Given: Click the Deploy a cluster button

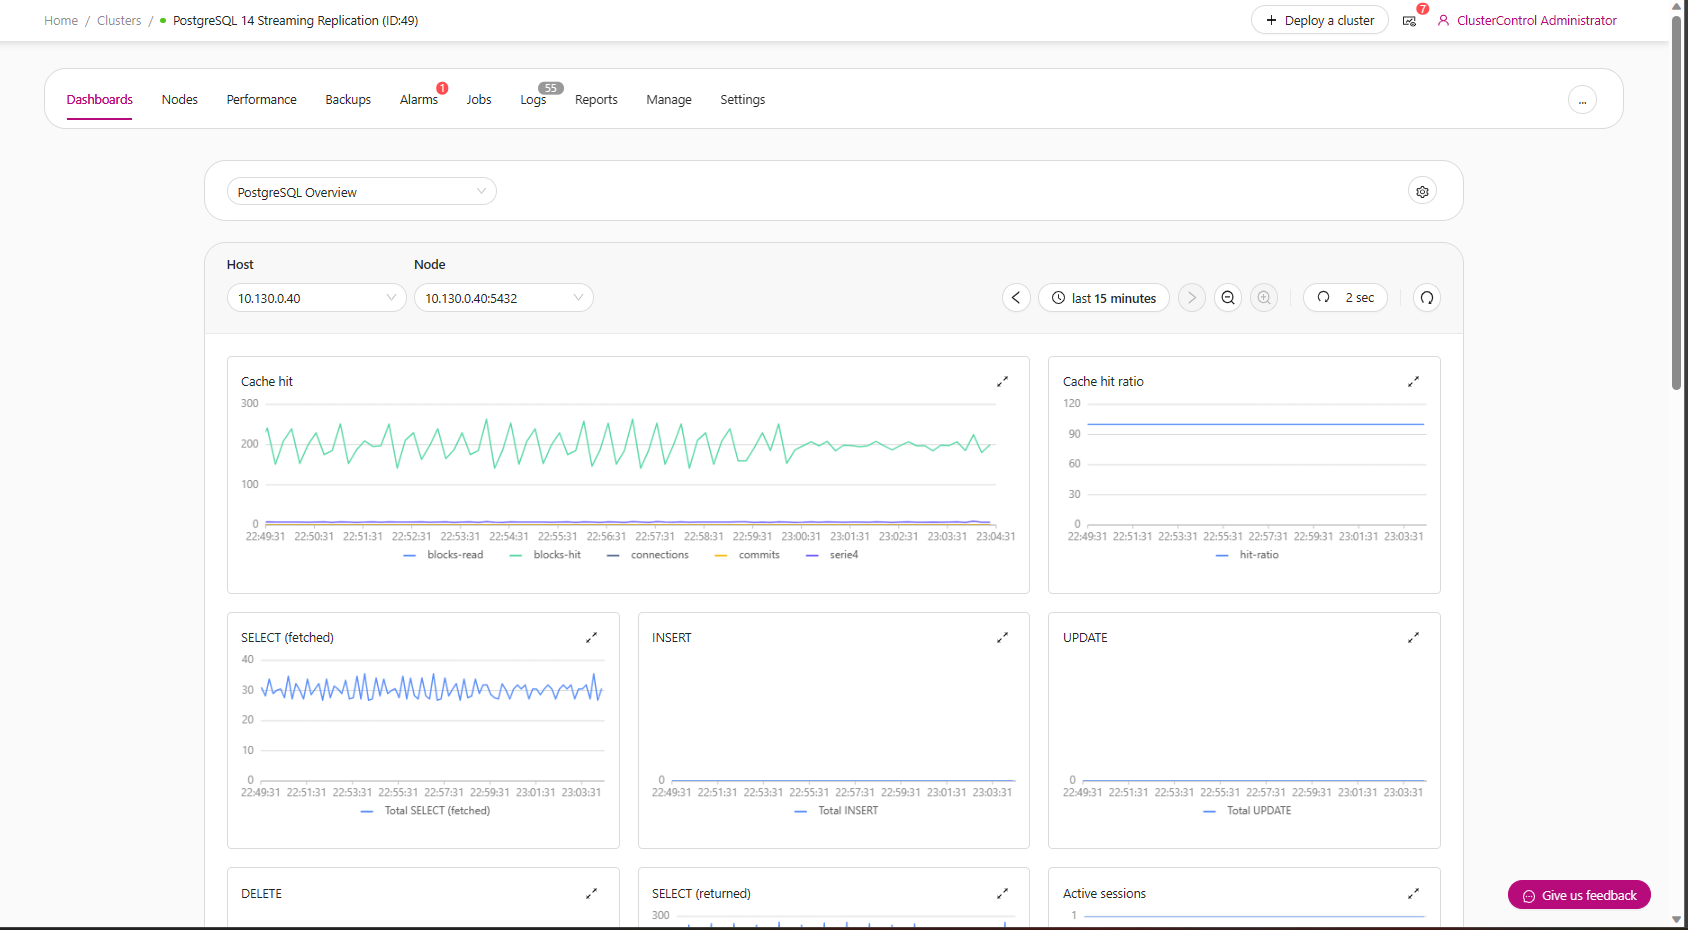Looking at the screenshot, I should 1319,19.
